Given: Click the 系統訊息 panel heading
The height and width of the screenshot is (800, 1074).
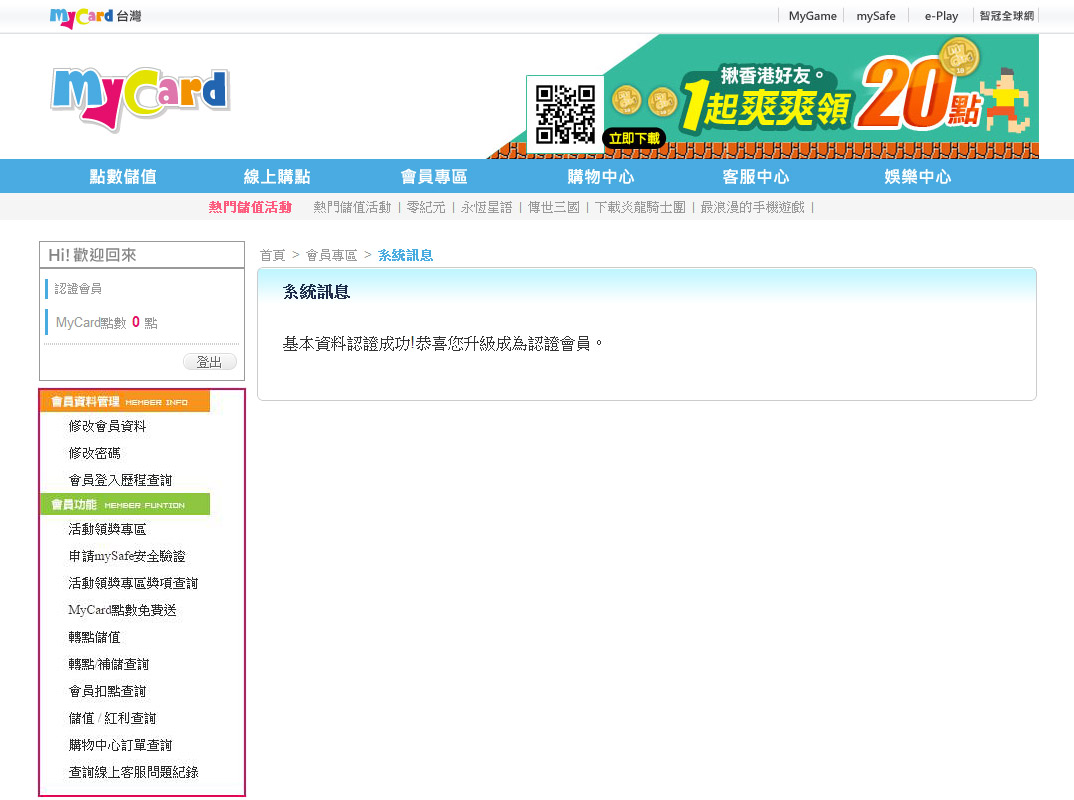Looking at the screenshot, I should tap(316, 292).
